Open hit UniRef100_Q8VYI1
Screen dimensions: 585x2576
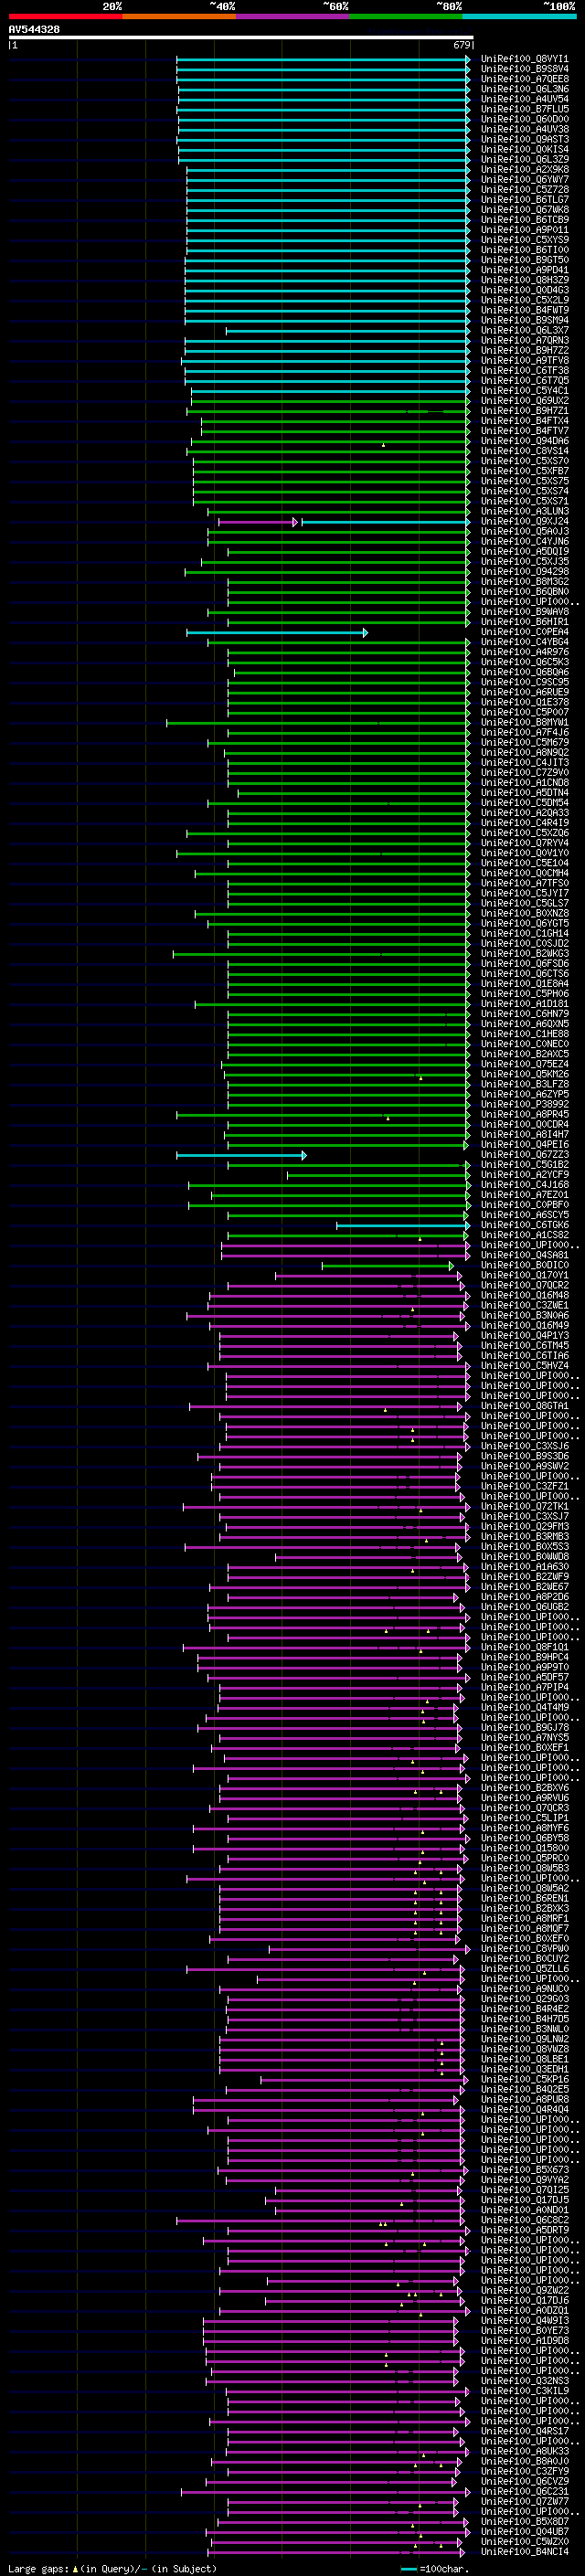(x=525, y=59)
